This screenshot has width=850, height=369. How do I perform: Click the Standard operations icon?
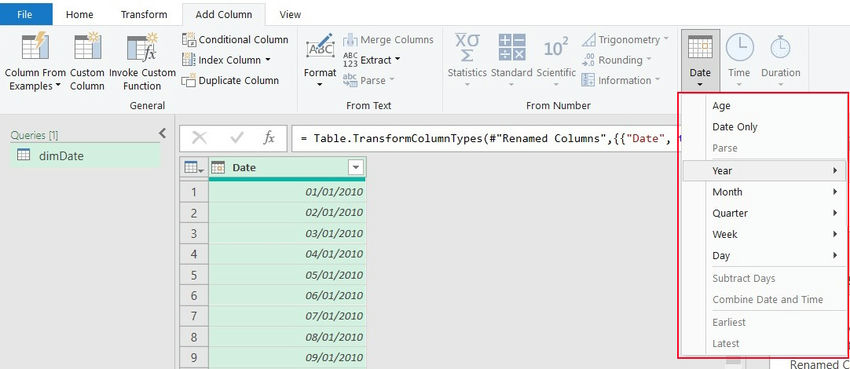(512, 47)
